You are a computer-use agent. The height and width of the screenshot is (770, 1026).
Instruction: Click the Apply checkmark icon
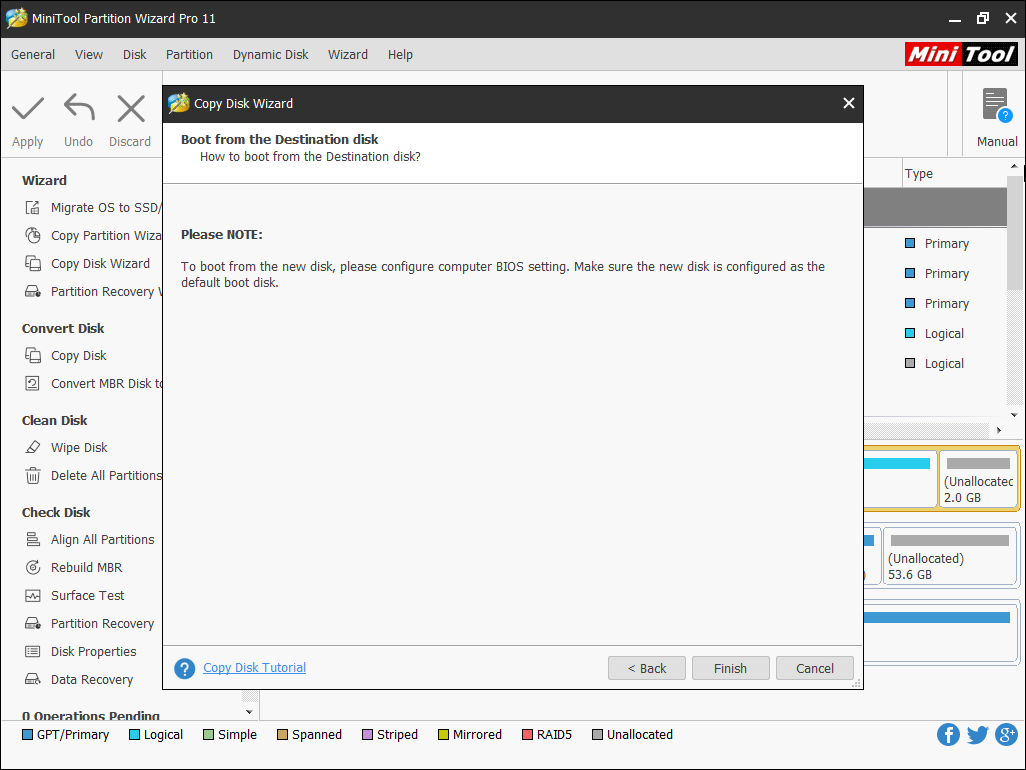pyautogui.click(x=27, y=109)
